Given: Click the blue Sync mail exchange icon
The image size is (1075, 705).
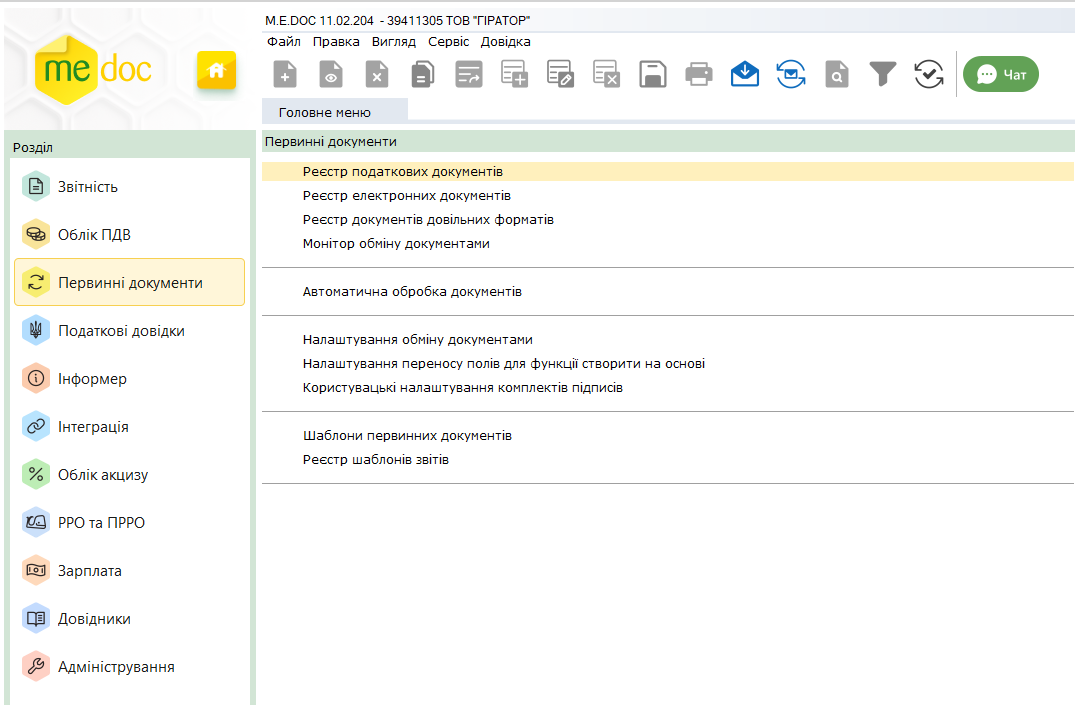Looking at the screenshot, I should (x=790, y=74).
